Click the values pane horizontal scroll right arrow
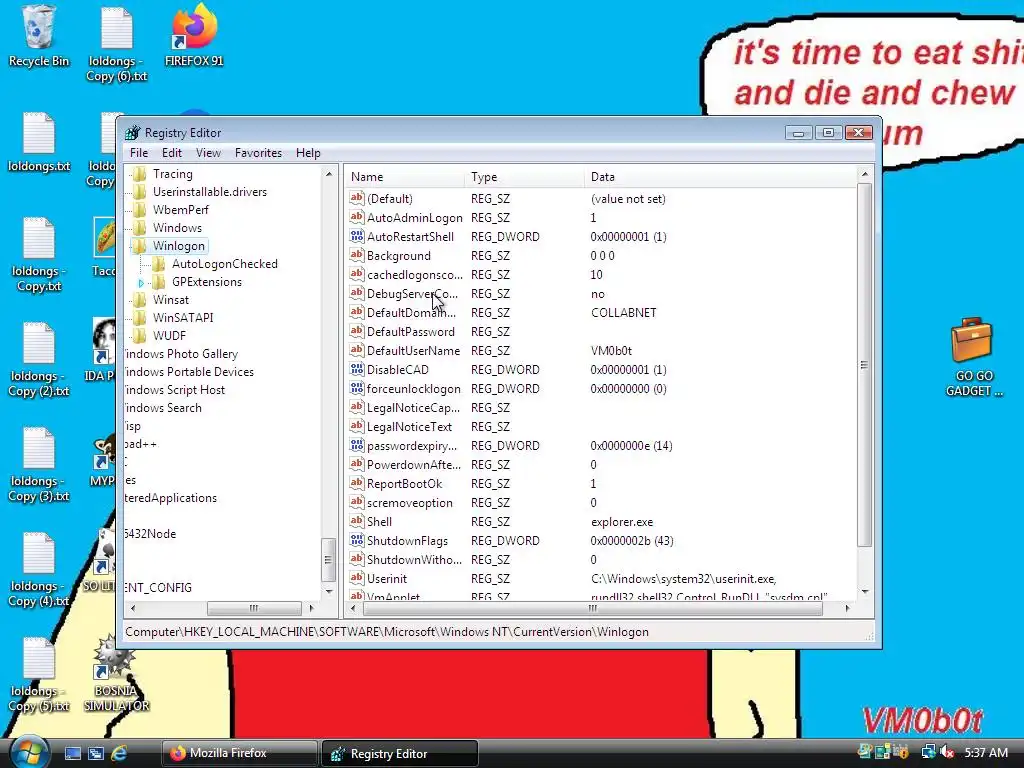The image size is (1024, 768). [847, 608]
